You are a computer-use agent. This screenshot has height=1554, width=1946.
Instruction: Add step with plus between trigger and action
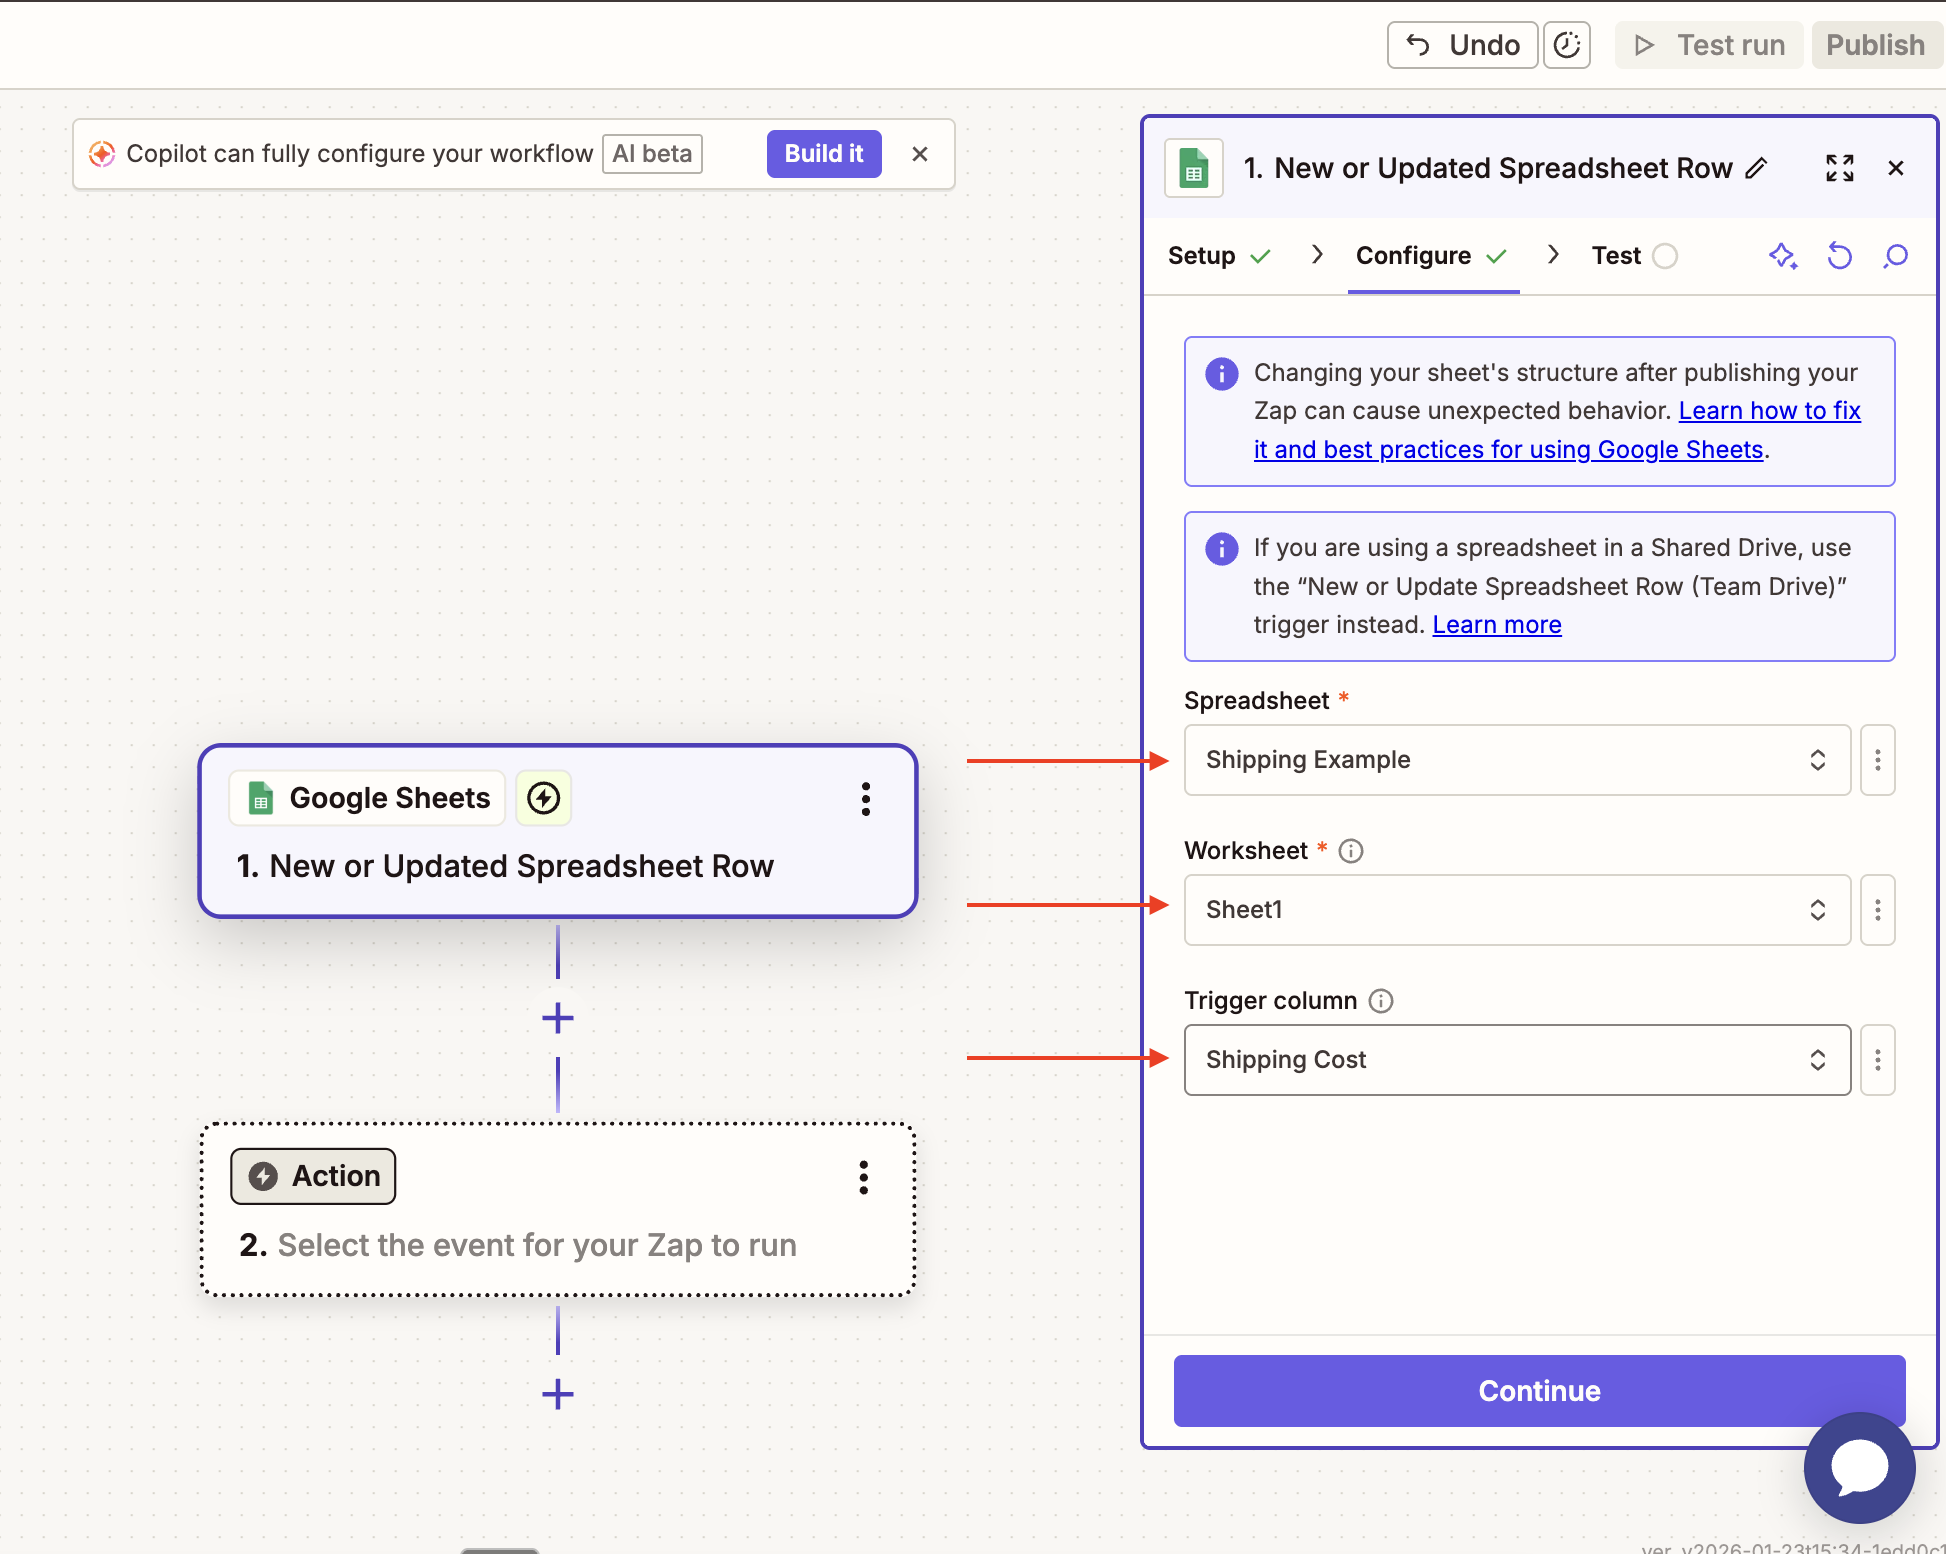click(x=558, y=1019)
